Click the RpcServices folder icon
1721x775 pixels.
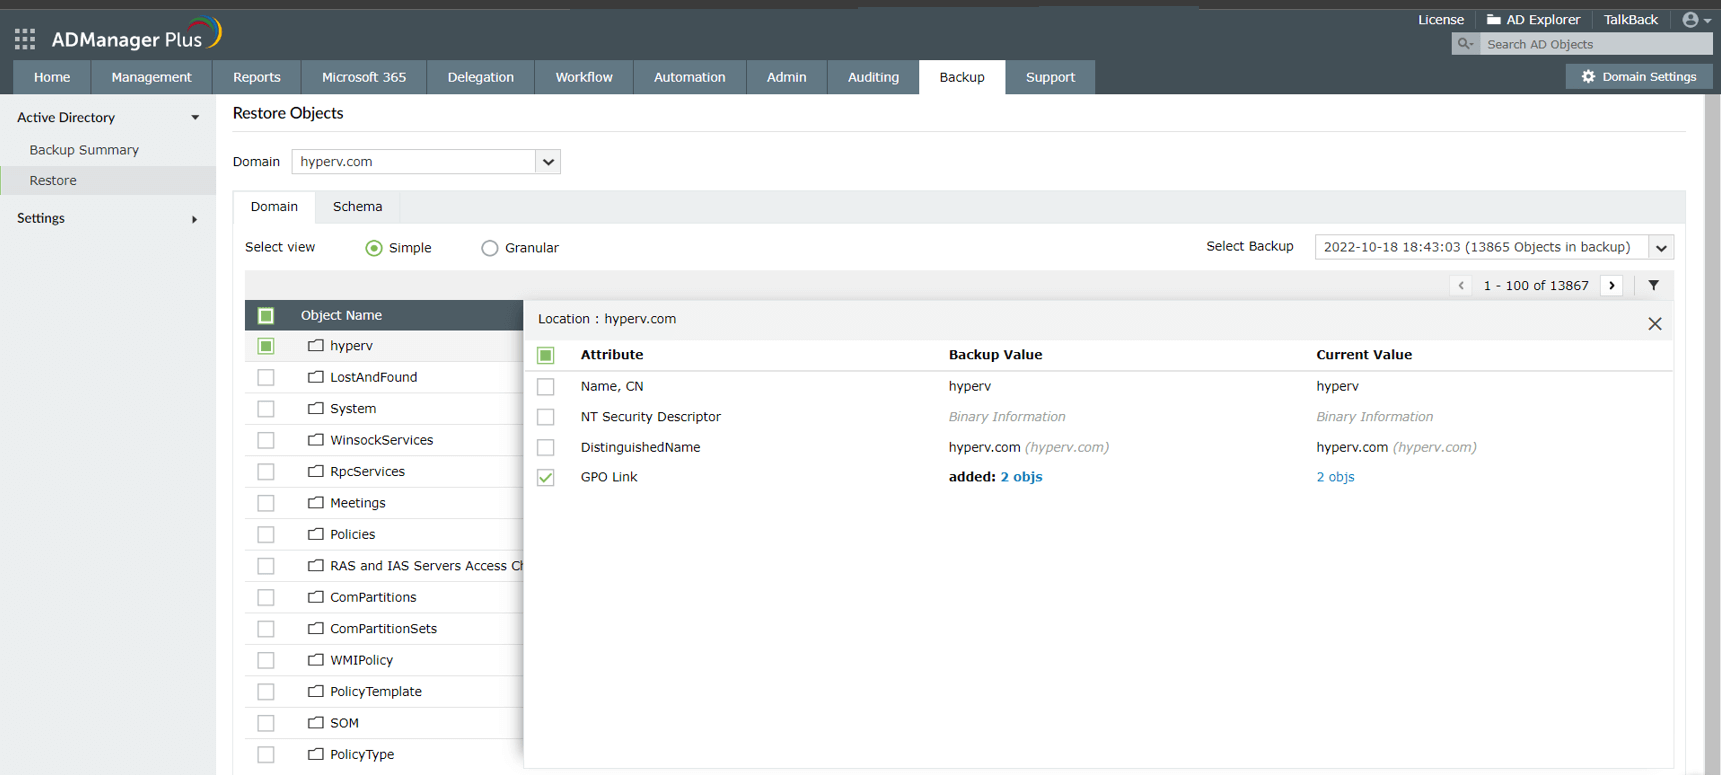(316, 471)
